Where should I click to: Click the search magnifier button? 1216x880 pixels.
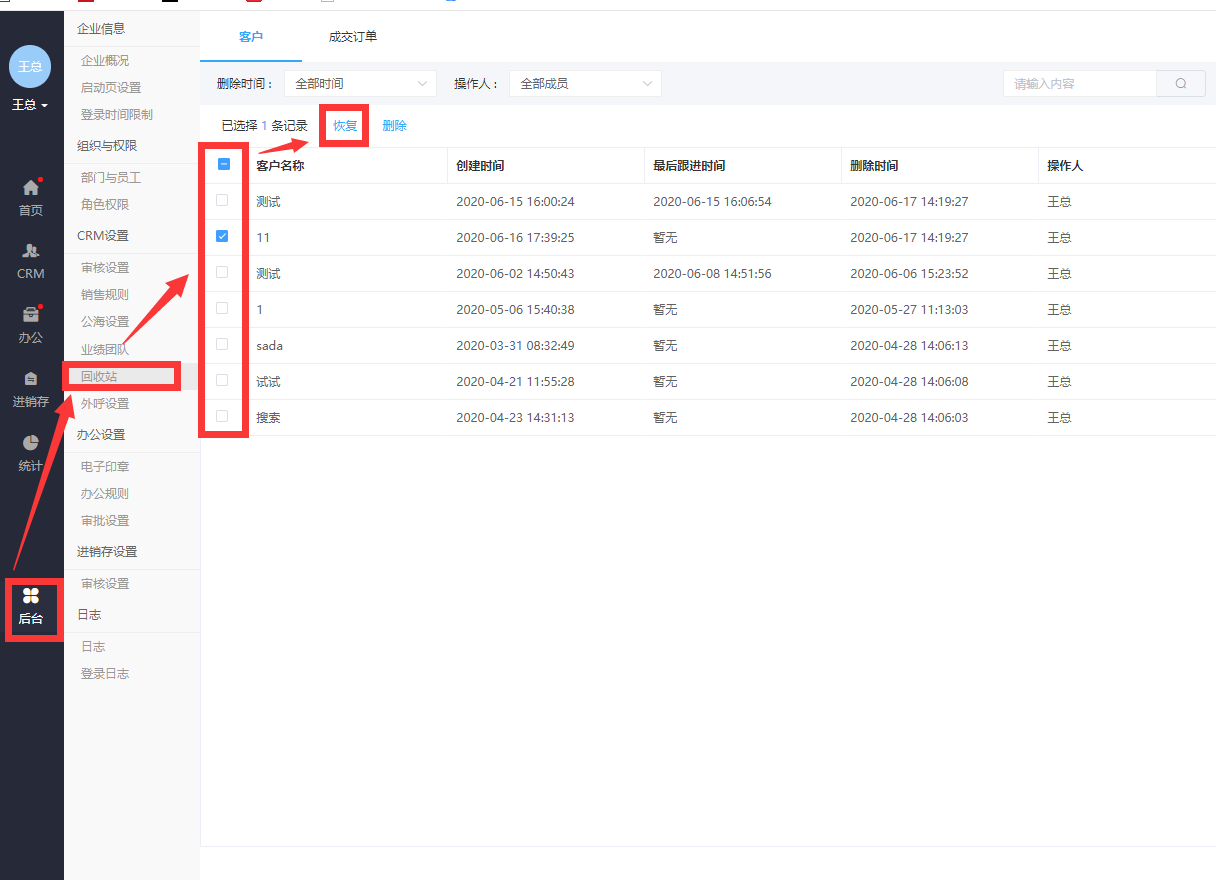(1181, 84)
